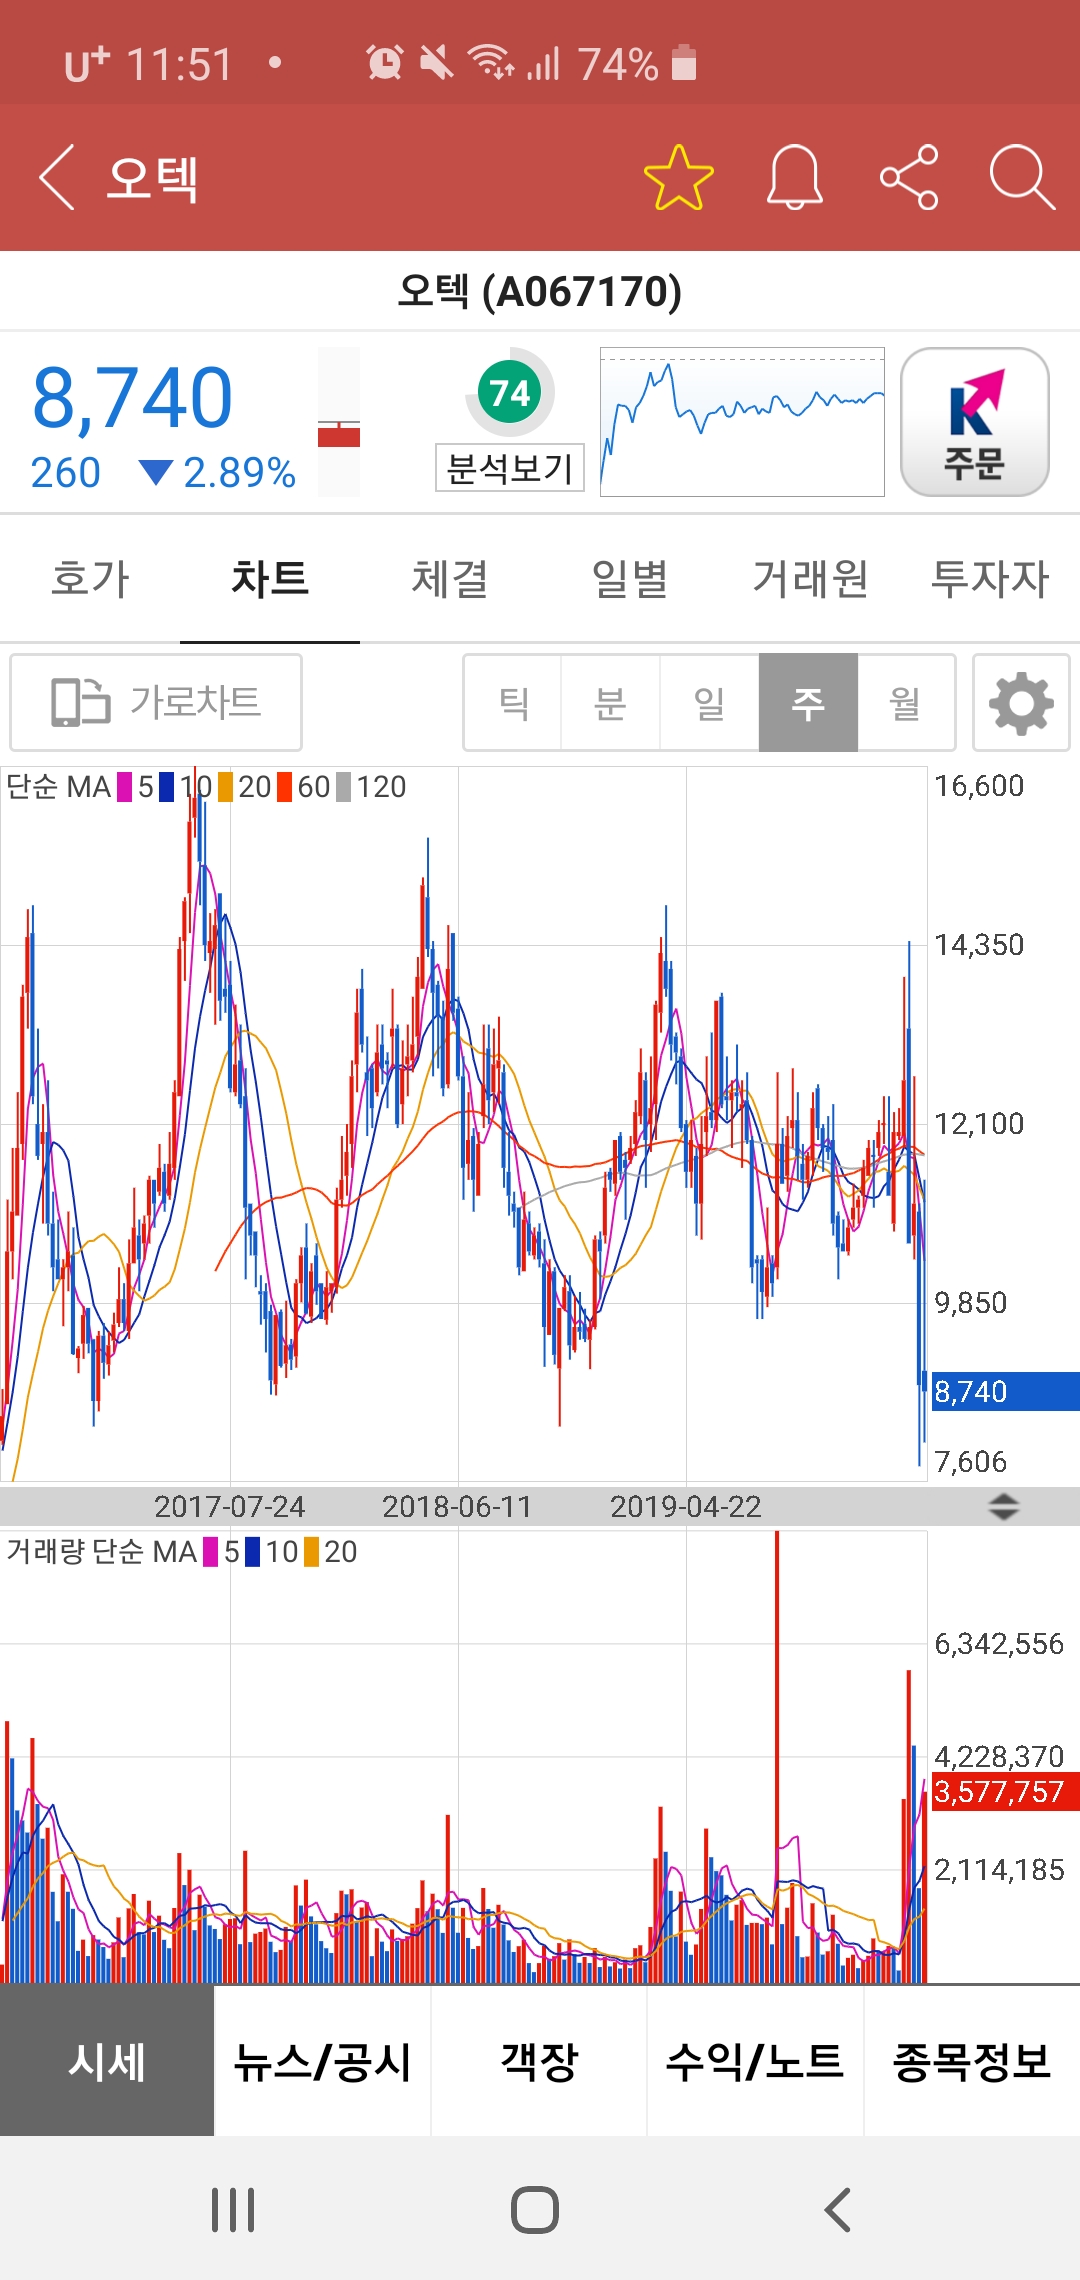Tap the 2.89% change percentage
1080x2280 pixels.
tap(239, 472)
